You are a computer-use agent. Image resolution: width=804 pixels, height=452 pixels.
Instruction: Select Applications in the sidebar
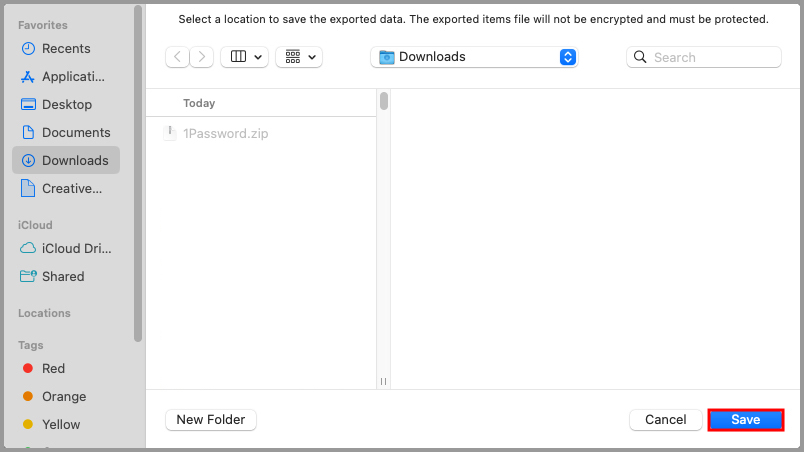coord(72,76)
